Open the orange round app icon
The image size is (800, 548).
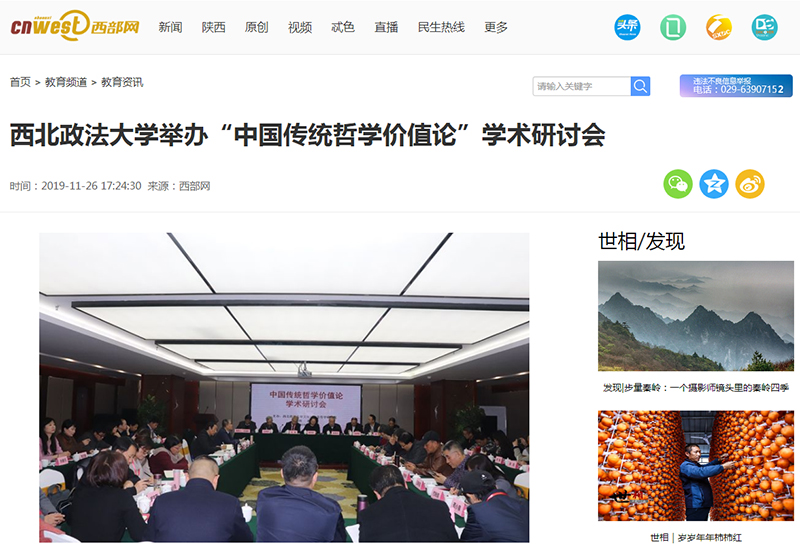pos(719,27)
